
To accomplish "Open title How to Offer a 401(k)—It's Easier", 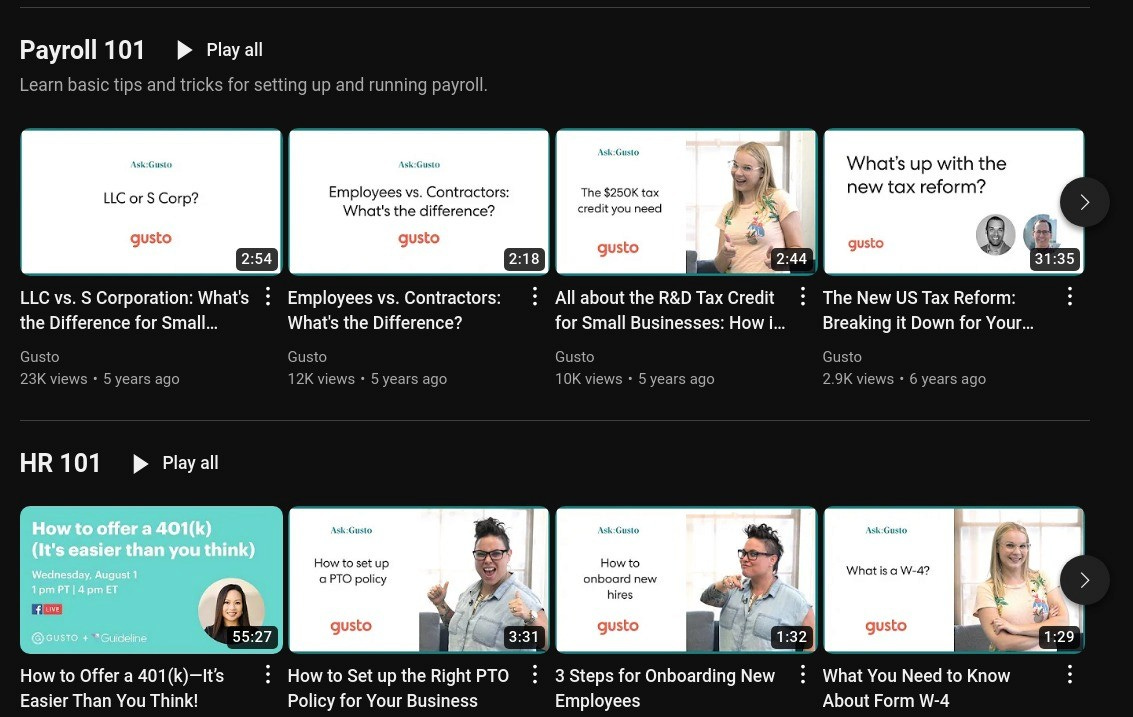I will tap(122, 688).
